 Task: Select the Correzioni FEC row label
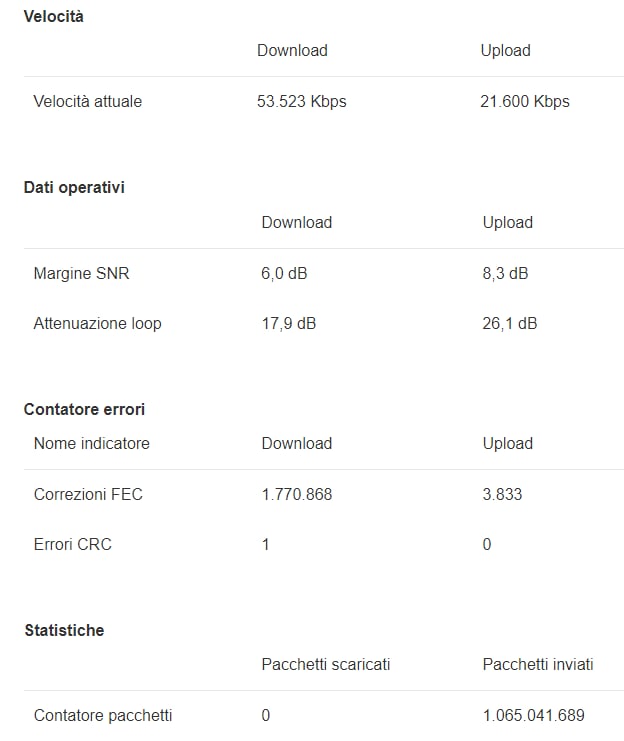88,494
